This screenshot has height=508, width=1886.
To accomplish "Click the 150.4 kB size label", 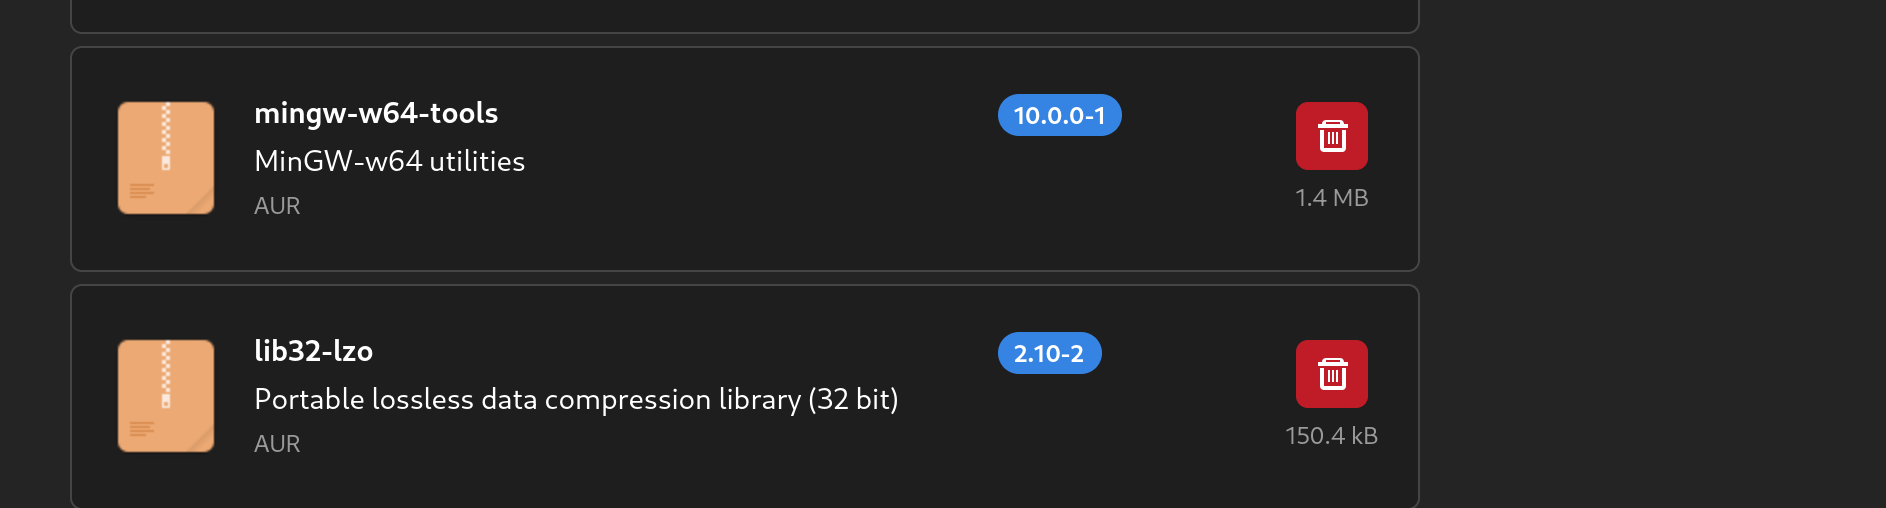I will click(1332, 436).
